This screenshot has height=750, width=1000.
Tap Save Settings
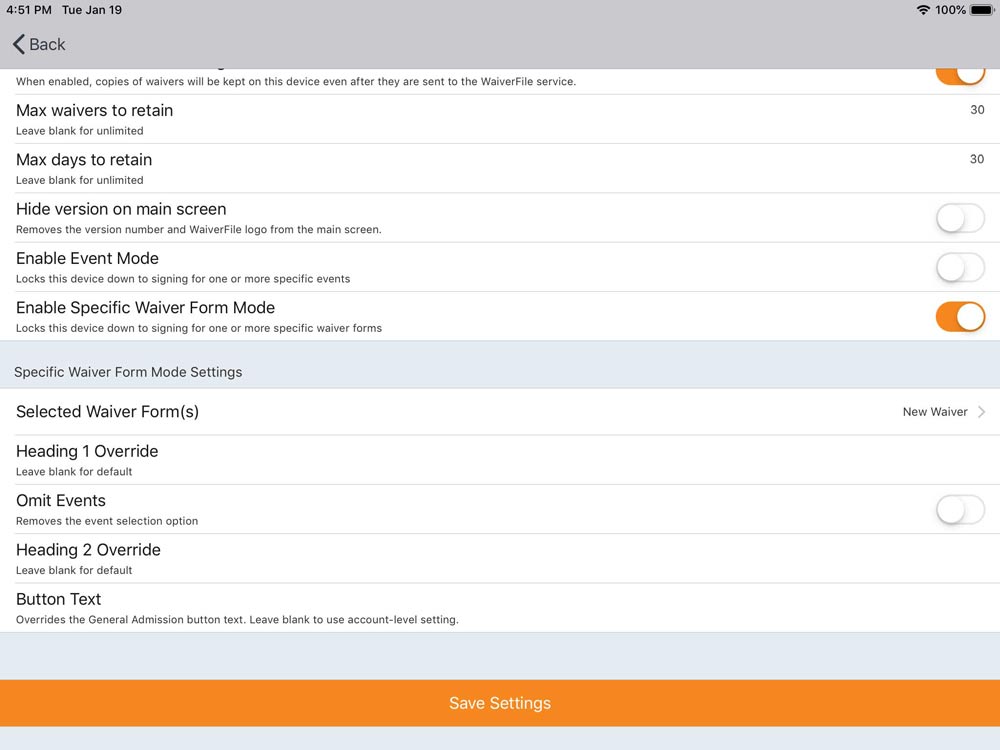pyautogui.click(x=500, y=703)
